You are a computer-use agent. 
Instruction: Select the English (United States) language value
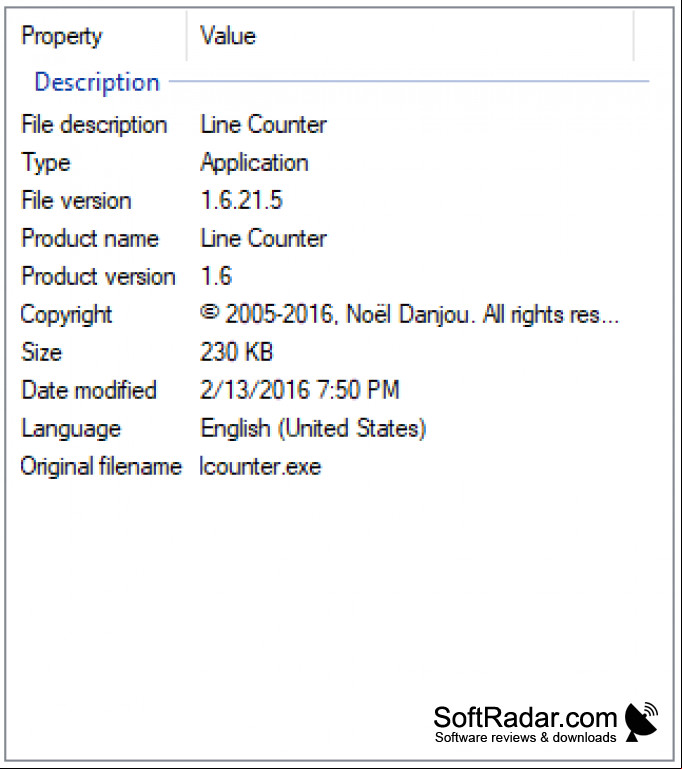(x=313, y=428)
